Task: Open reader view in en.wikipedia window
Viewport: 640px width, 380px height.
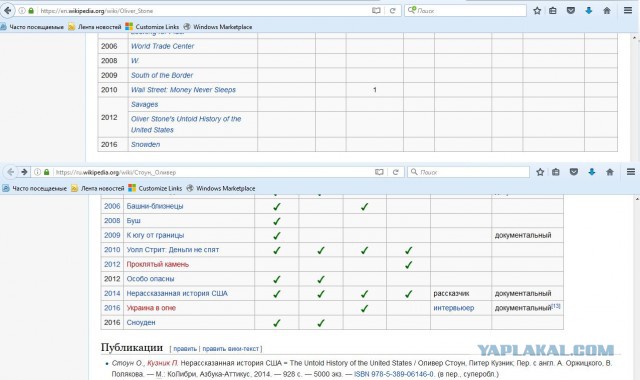Action: pyautogui.click(x=376, y=11)
